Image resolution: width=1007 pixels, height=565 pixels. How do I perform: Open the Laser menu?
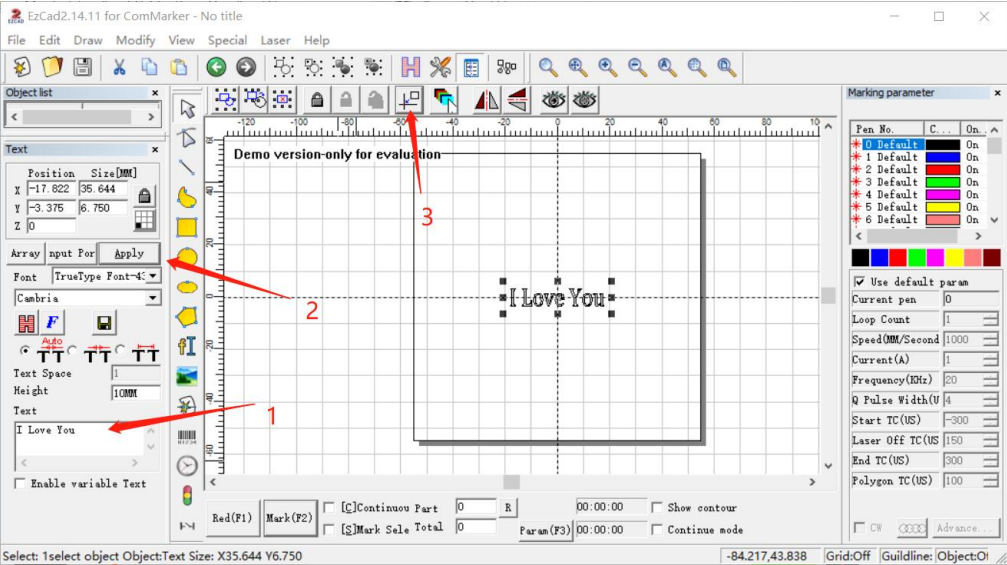[x=275, y=40]
